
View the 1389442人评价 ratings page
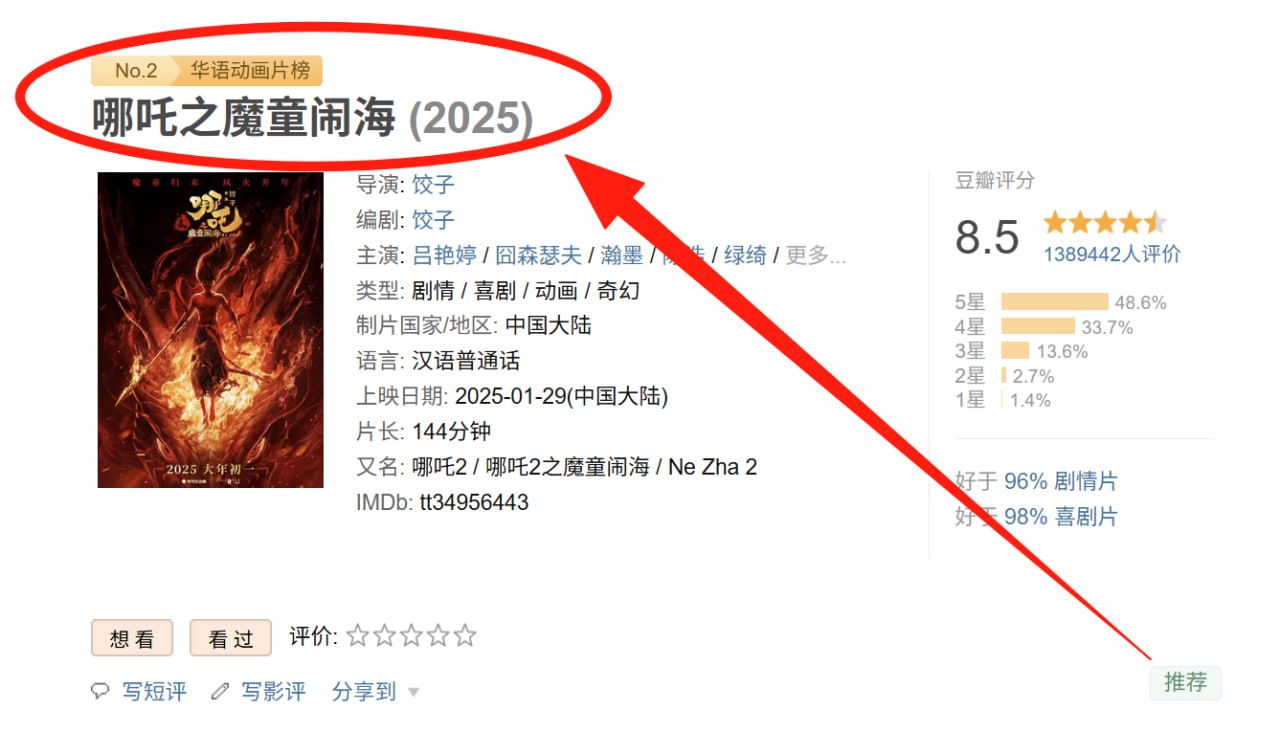point(1112,254)
